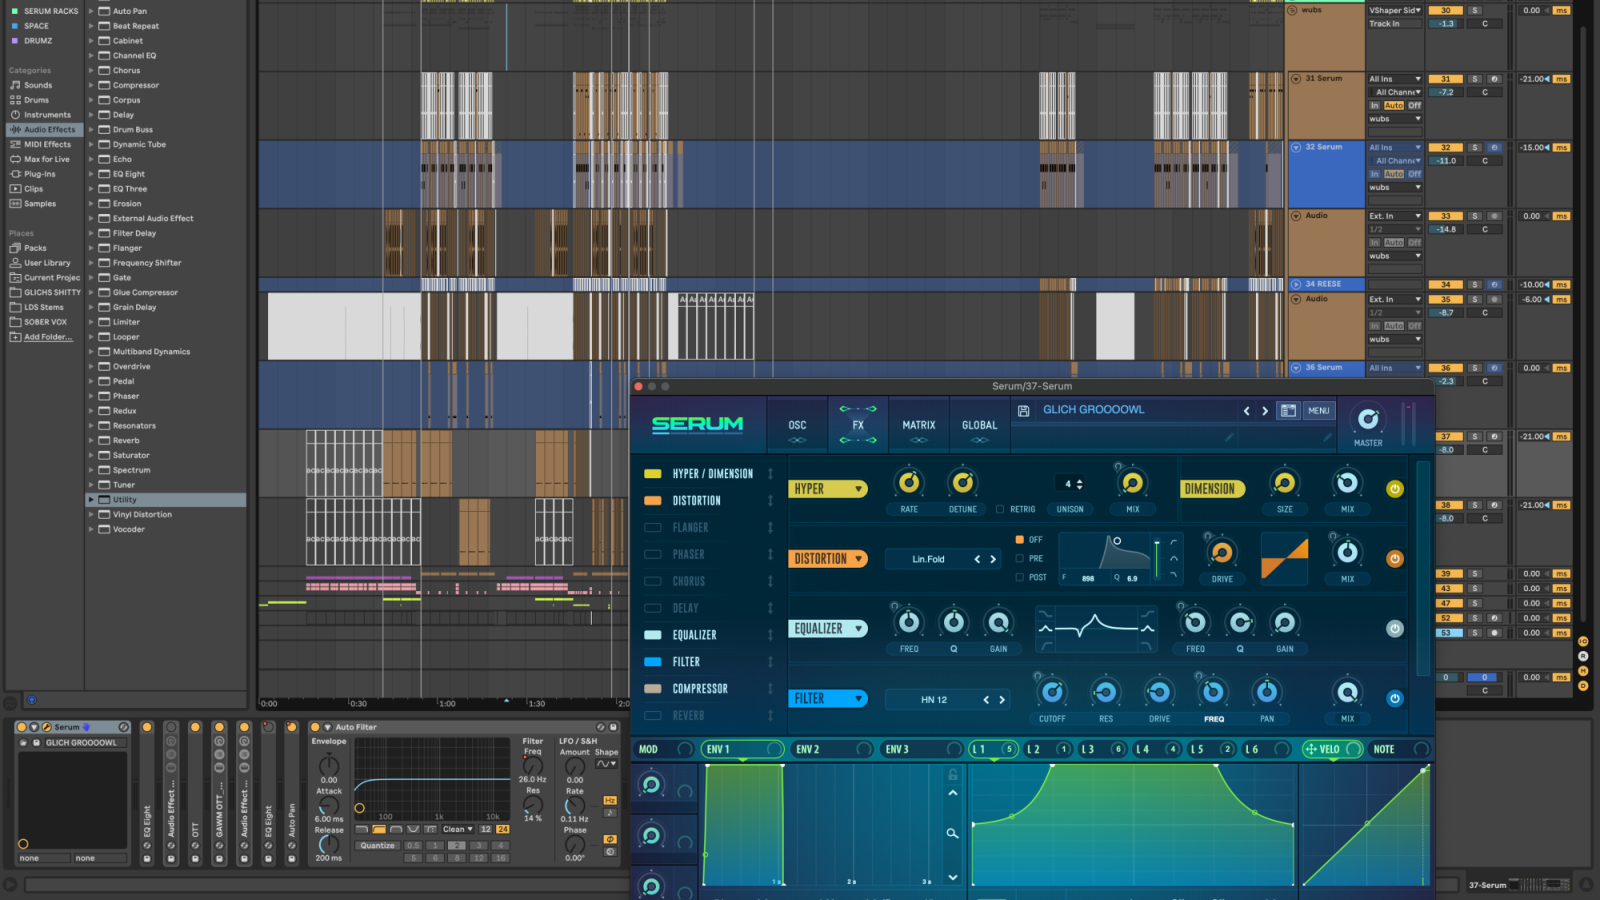Image resolution: width=1600 pixels, height=900 pixels.
Task: Open Serum plugin window wrench icon
Action: (46, 727)
